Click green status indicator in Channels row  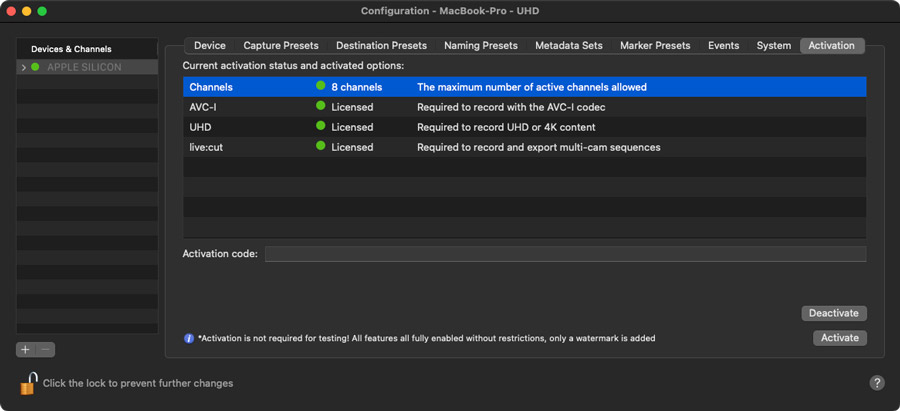(321, 87)
